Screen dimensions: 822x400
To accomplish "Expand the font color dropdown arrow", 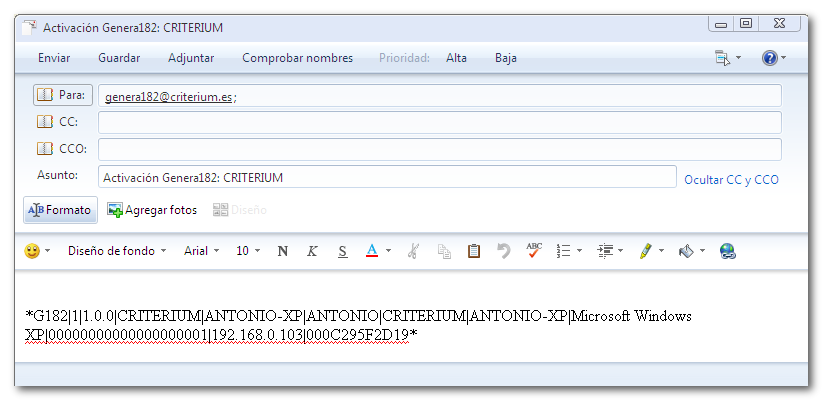I will click(388, 251).
